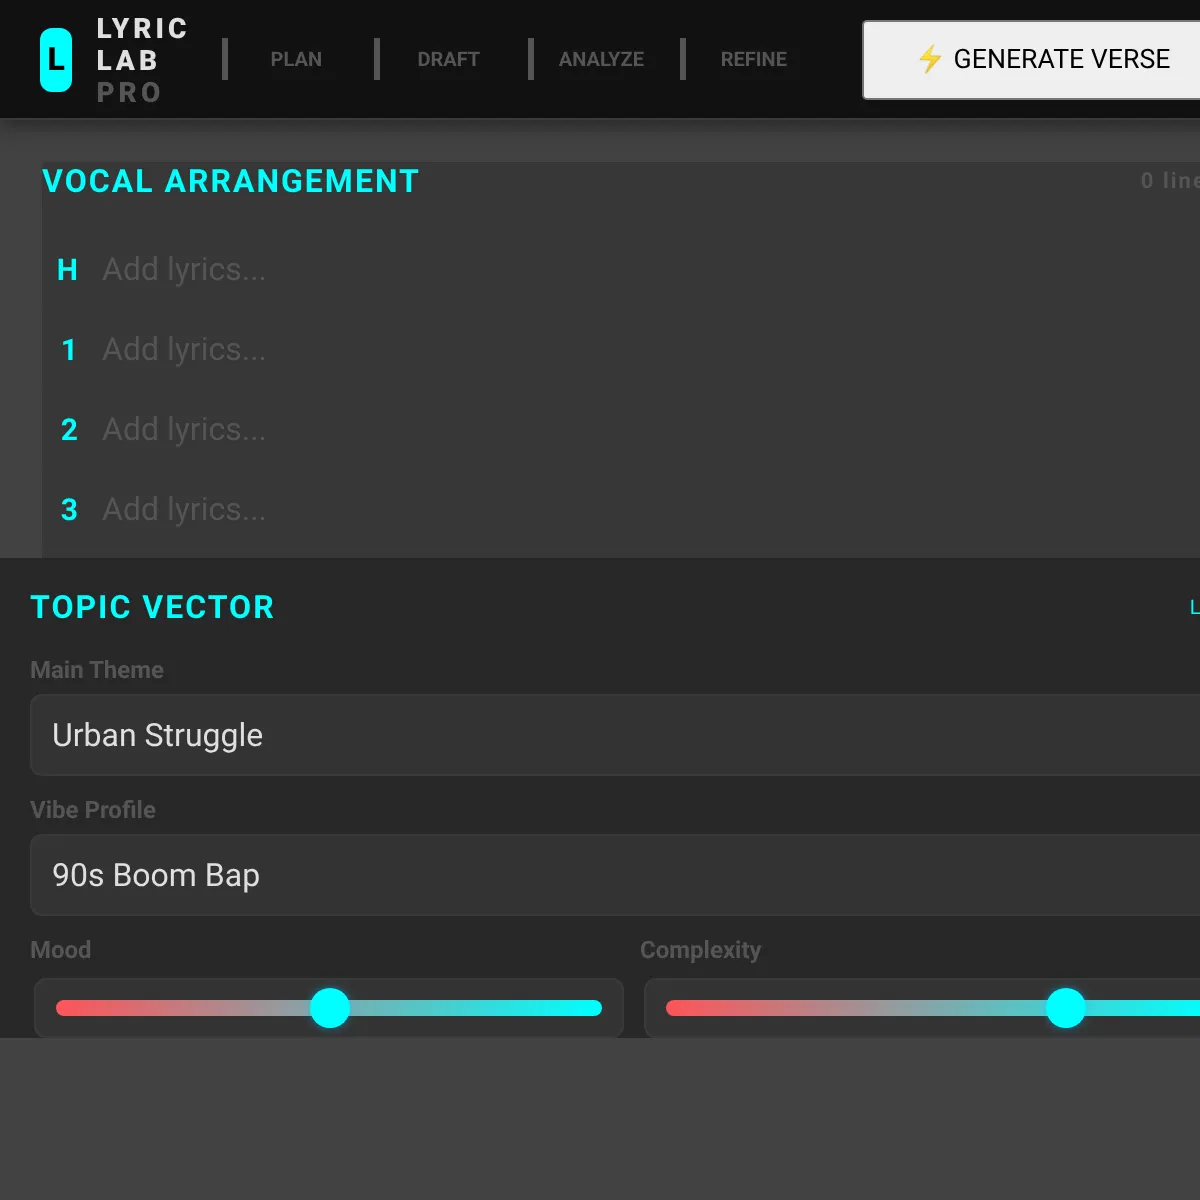Click the cyan L logo icon

click(56, 60)
